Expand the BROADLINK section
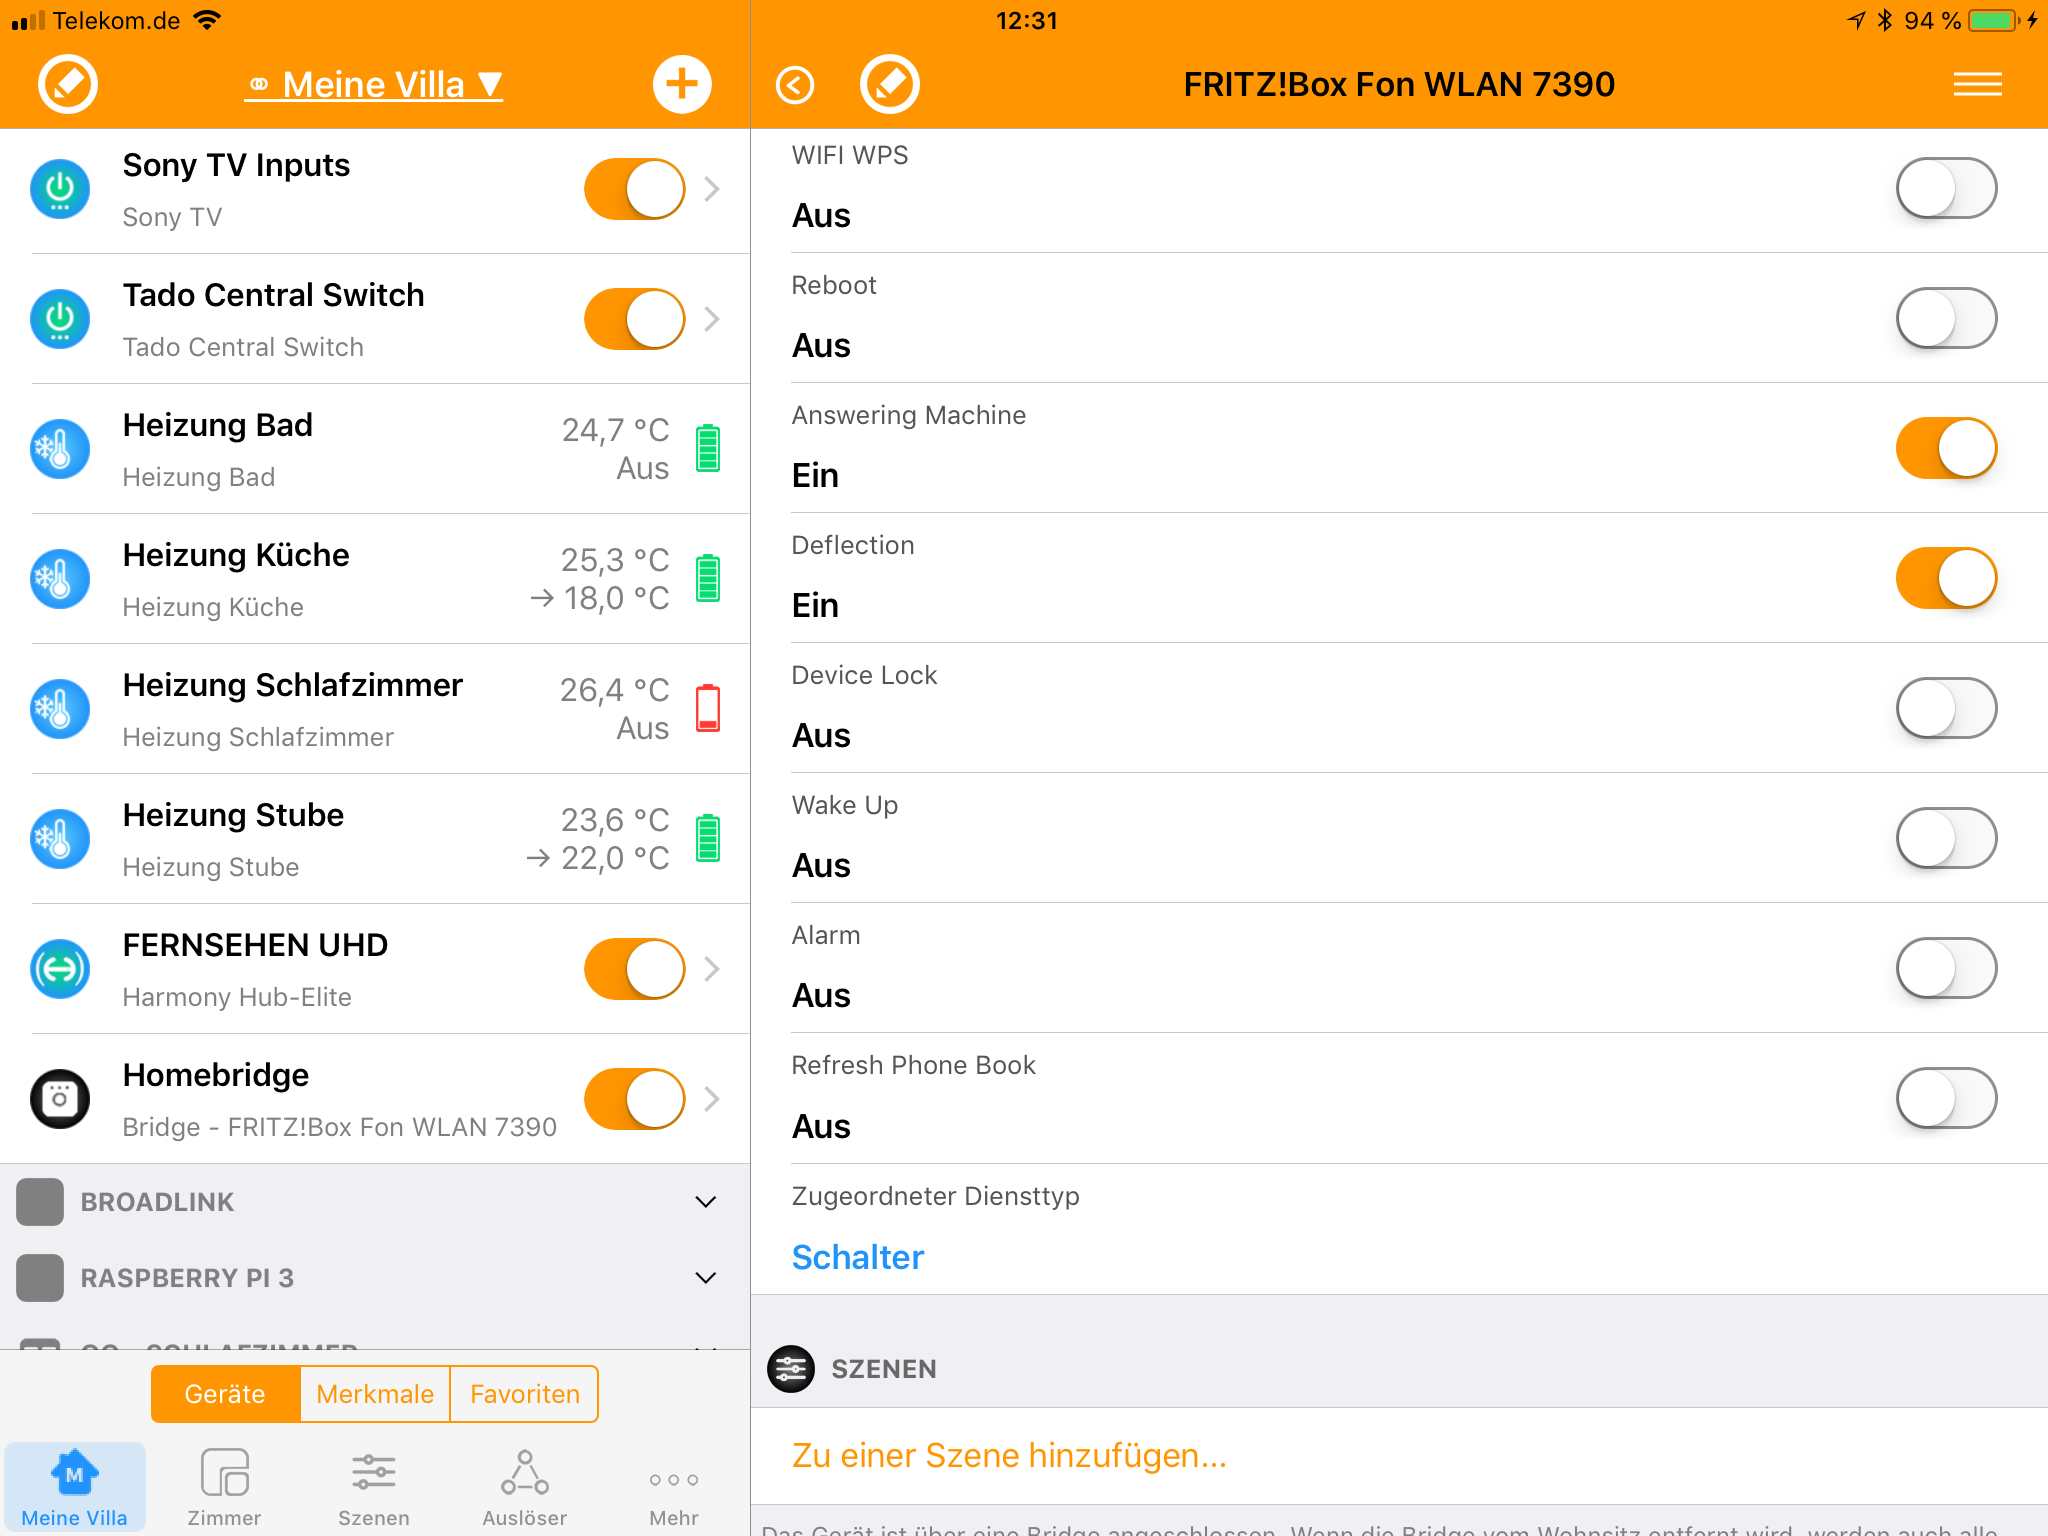This screenshot has height=1536, width=2048. point(705,1202)
